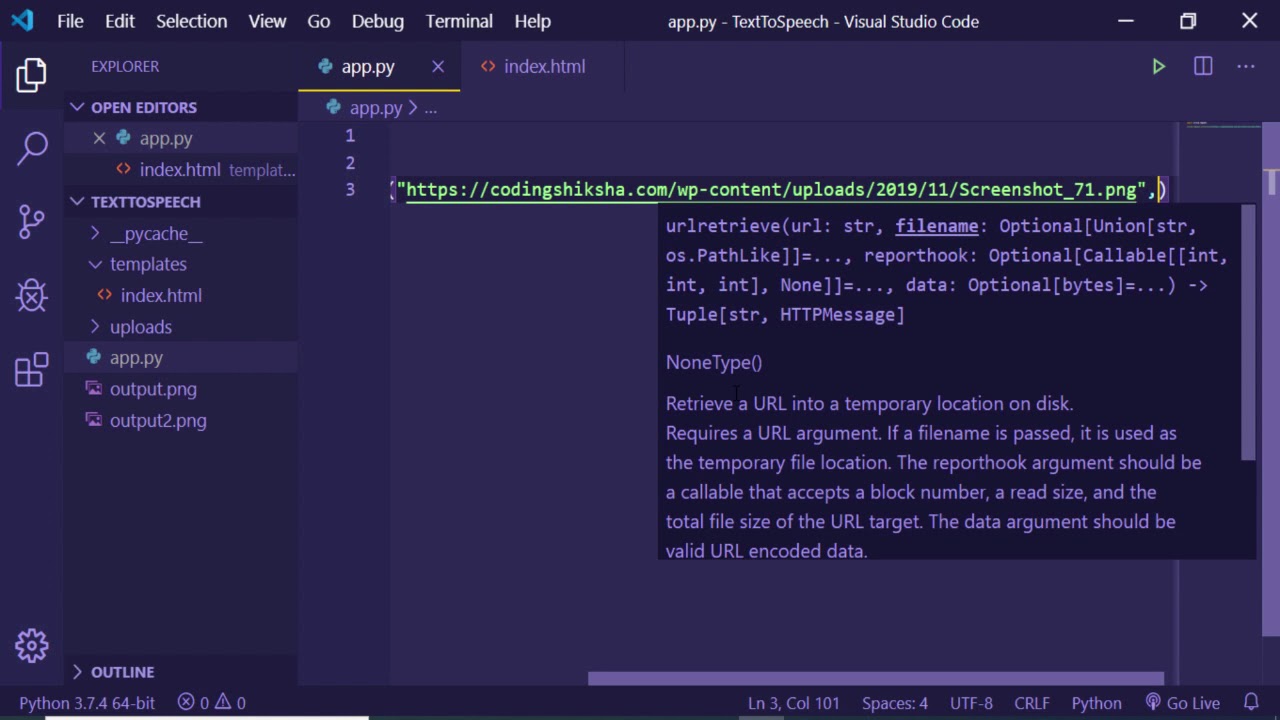
Task: Open output2.png in the explorer
Action: (157, 421)
